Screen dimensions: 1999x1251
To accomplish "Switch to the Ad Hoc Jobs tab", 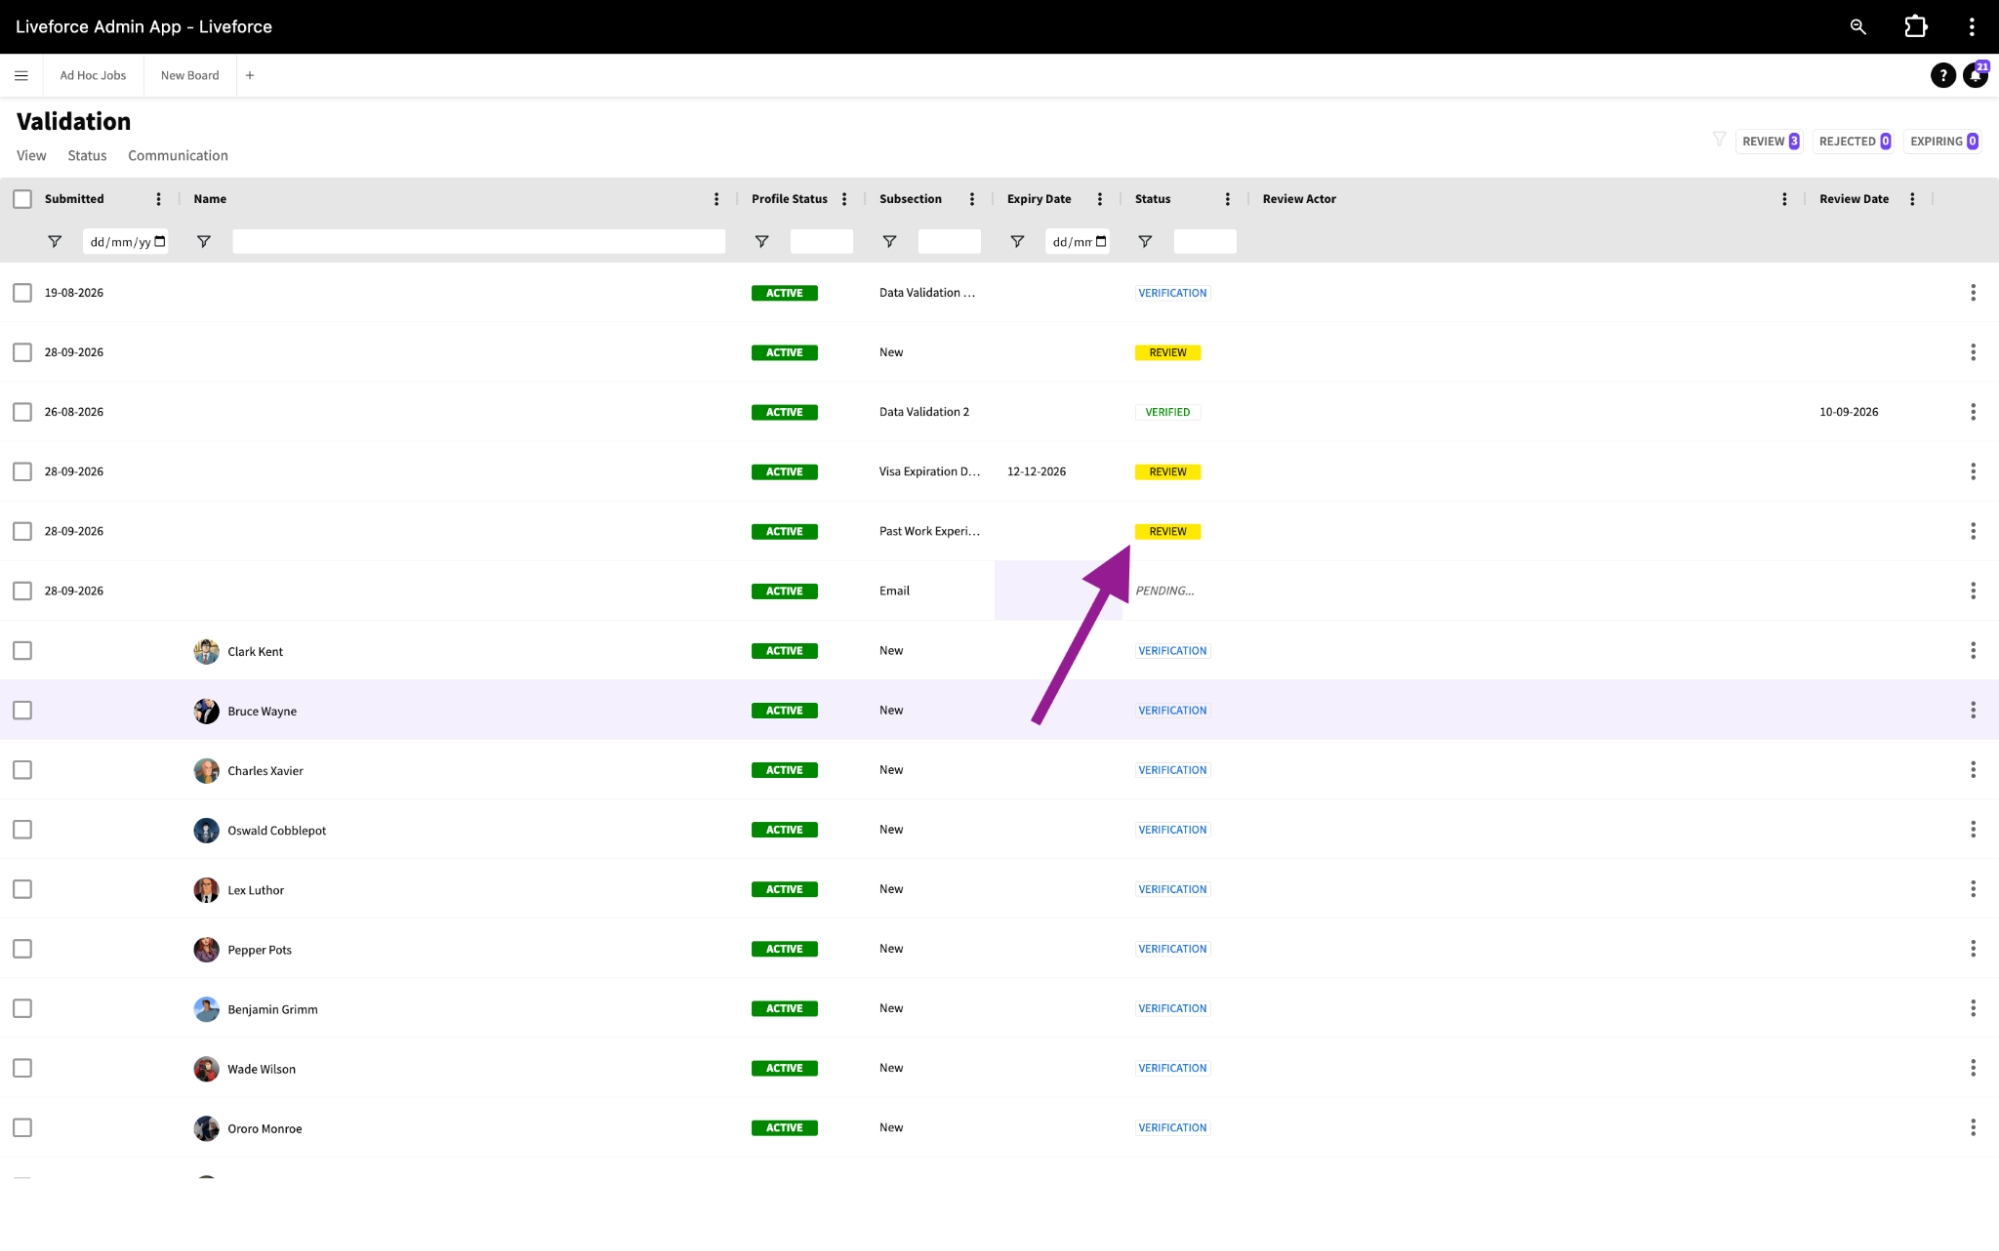I will (93, 75).
